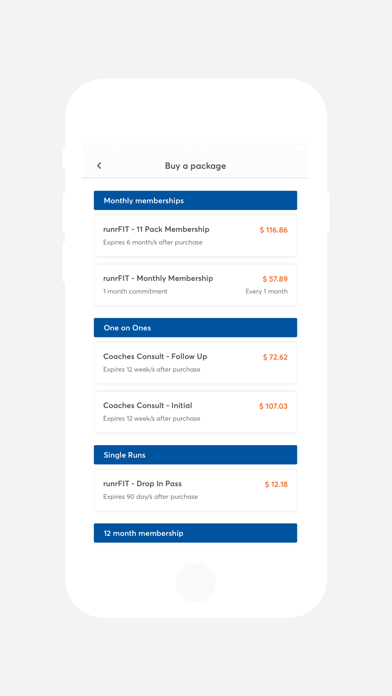Viewport: 392px width, 696px height.
Task: Click Expires 6 month/s after purchase text
Action: click(x=153, y=242)
